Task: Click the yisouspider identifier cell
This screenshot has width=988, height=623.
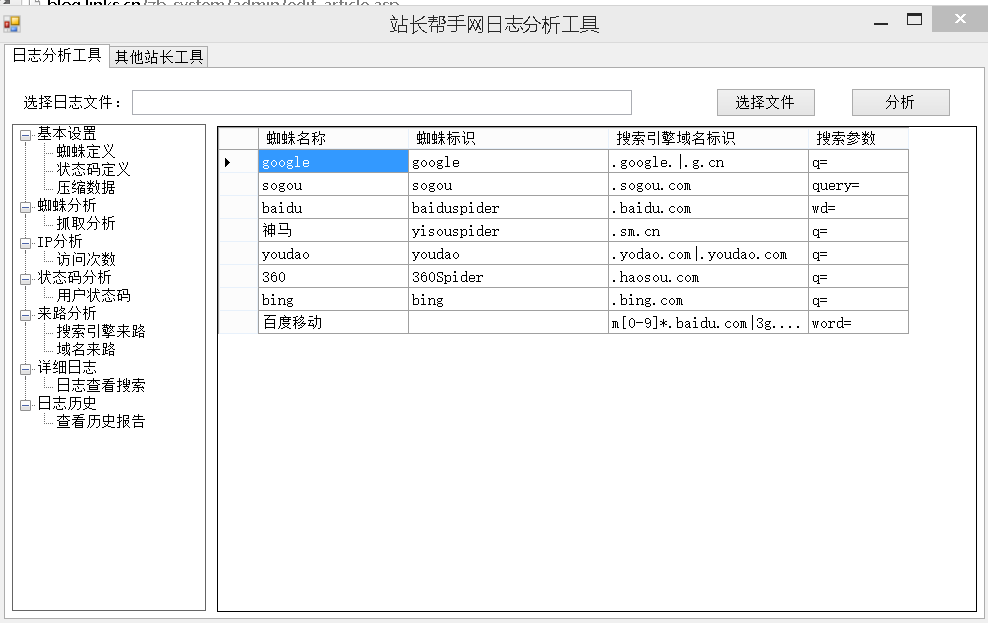Action: click(x=508, y=231)
